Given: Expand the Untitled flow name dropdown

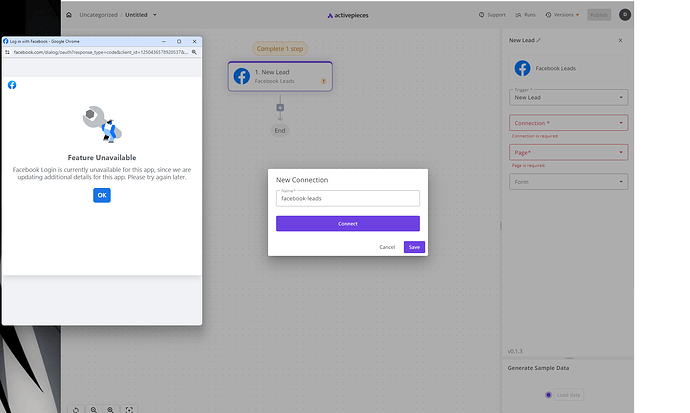Looking at the screenshot, I should pos(154,15).
